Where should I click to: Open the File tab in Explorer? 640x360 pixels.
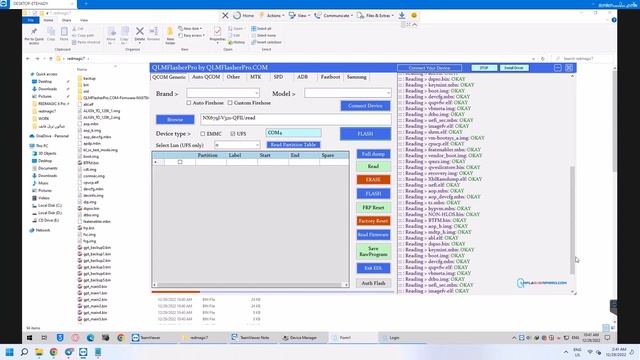click(x=31, y=20)
